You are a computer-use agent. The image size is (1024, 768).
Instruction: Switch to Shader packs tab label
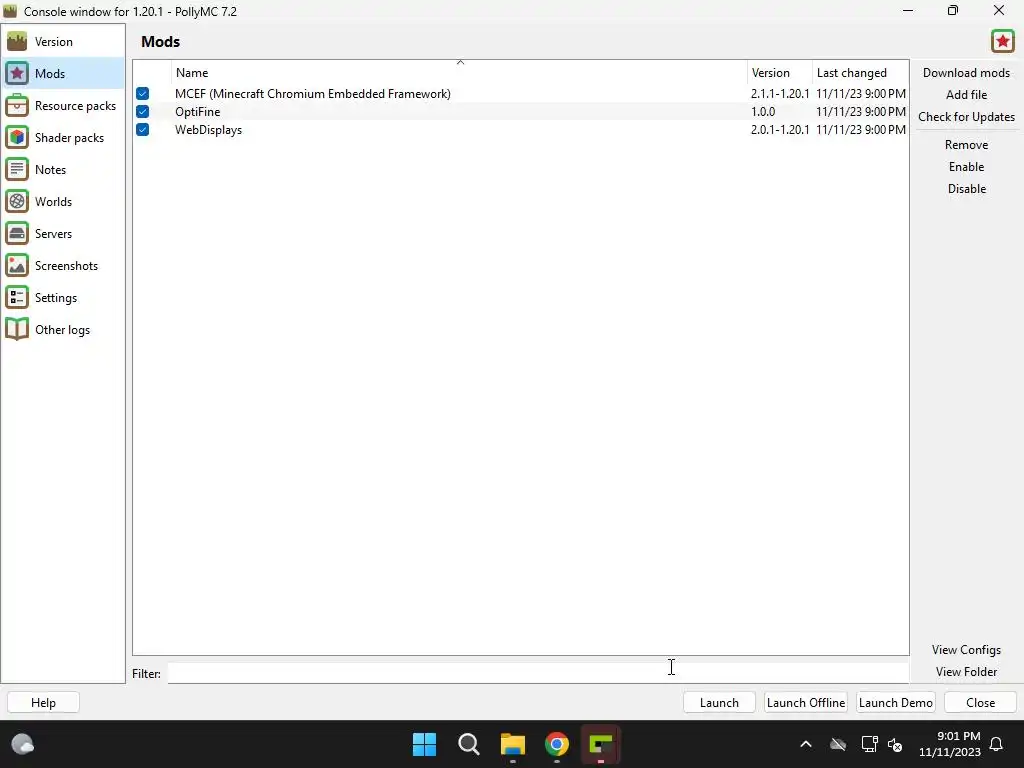tap(69, 138)
